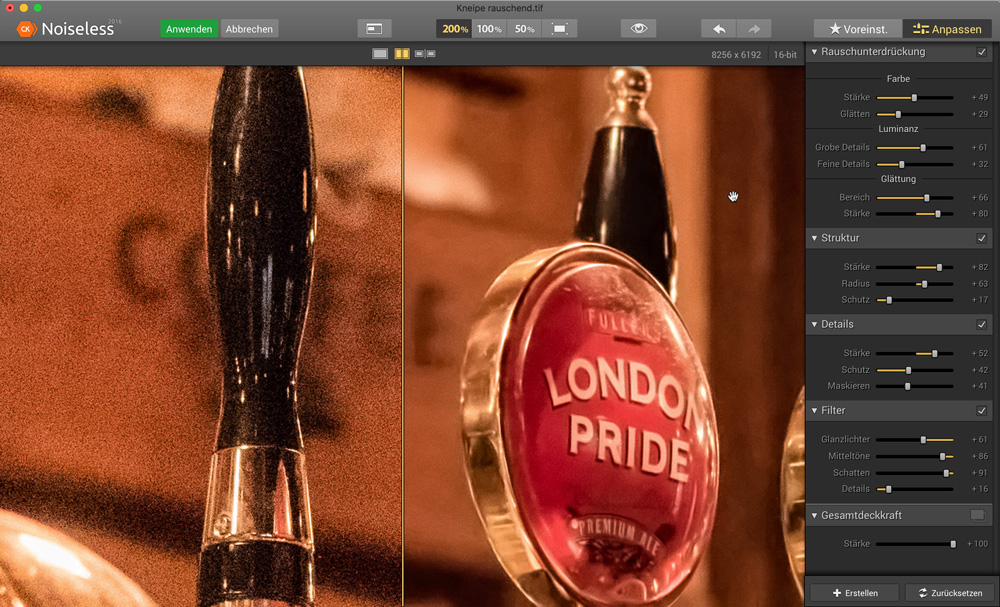Click fit-to-screen zoom icon
Viewport: 1000px width, 607px height.
pos(559,29)
